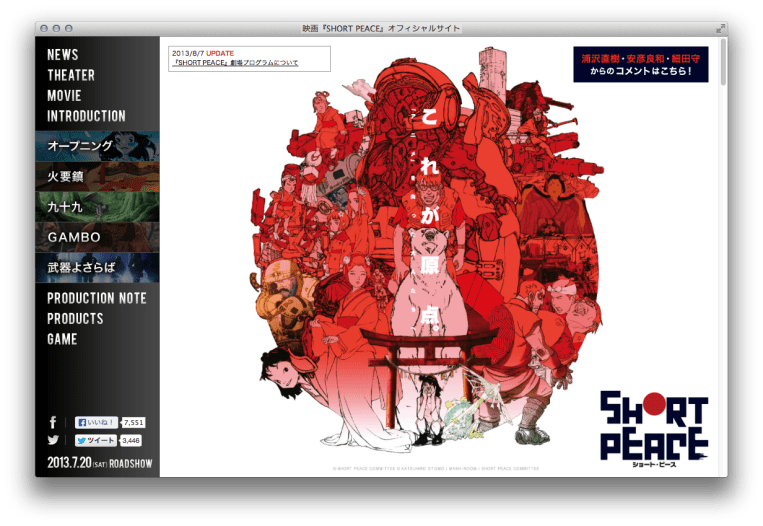Open the NEWS menu item
The image size is (763, 526).
point(63,55)
